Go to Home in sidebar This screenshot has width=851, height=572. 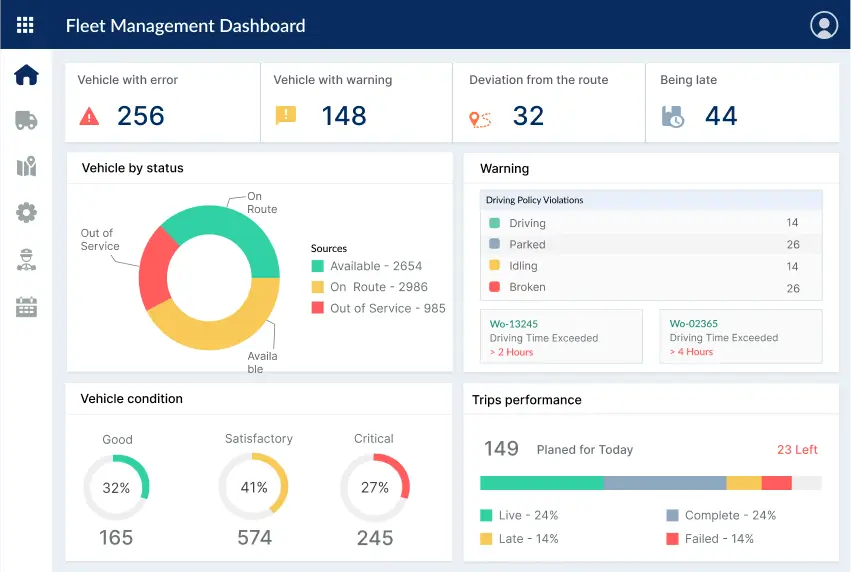click(x=26, y=75)
